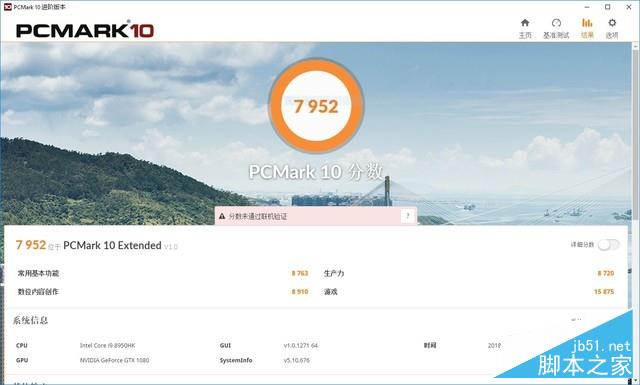
Task: Click the PCMark 10 title bar app icon
Action: coord(7,7)
